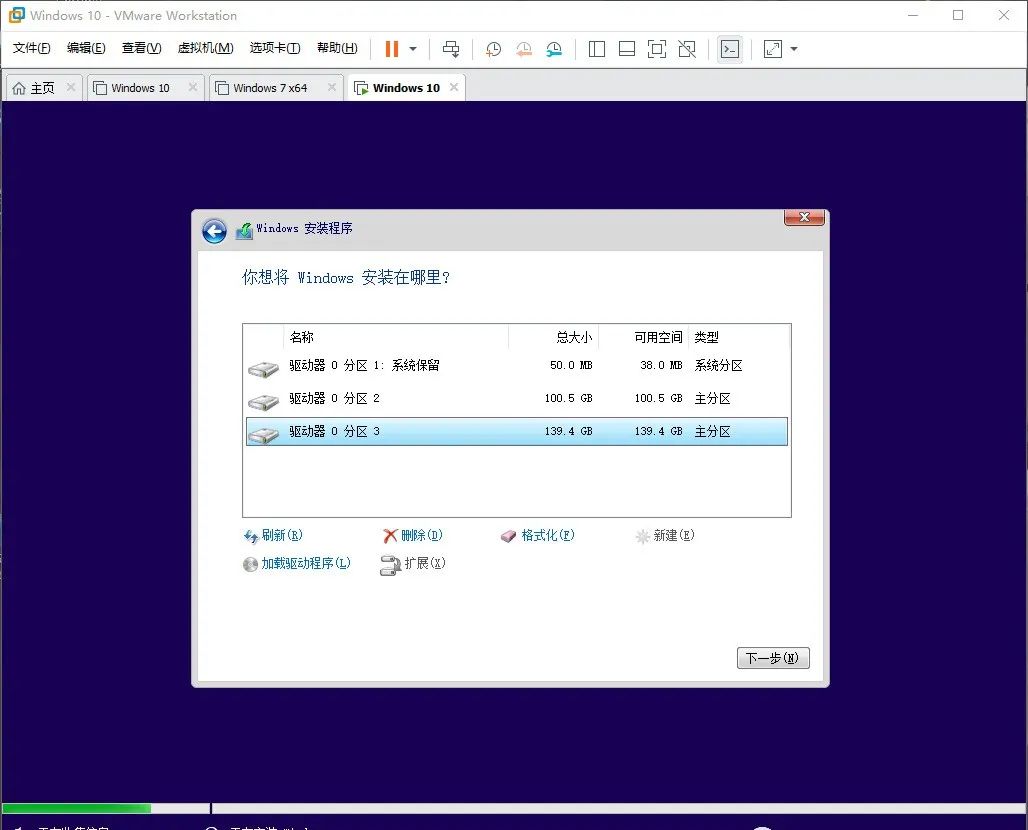This screenshot has width=1028, height=830.
Task: Take a VM snapshot via toolbar icon
Action: tap(492, 49)
